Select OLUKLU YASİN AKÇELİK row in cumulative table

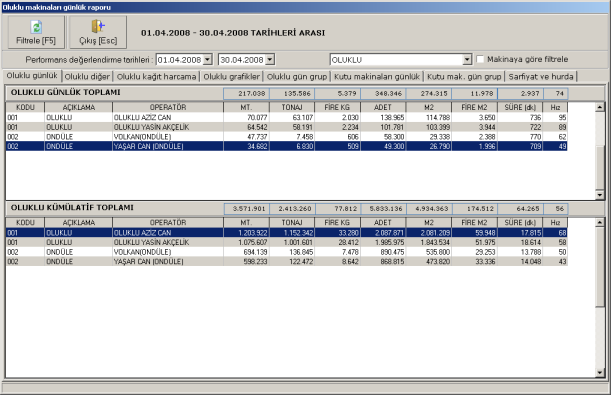(x=286, y=242)
